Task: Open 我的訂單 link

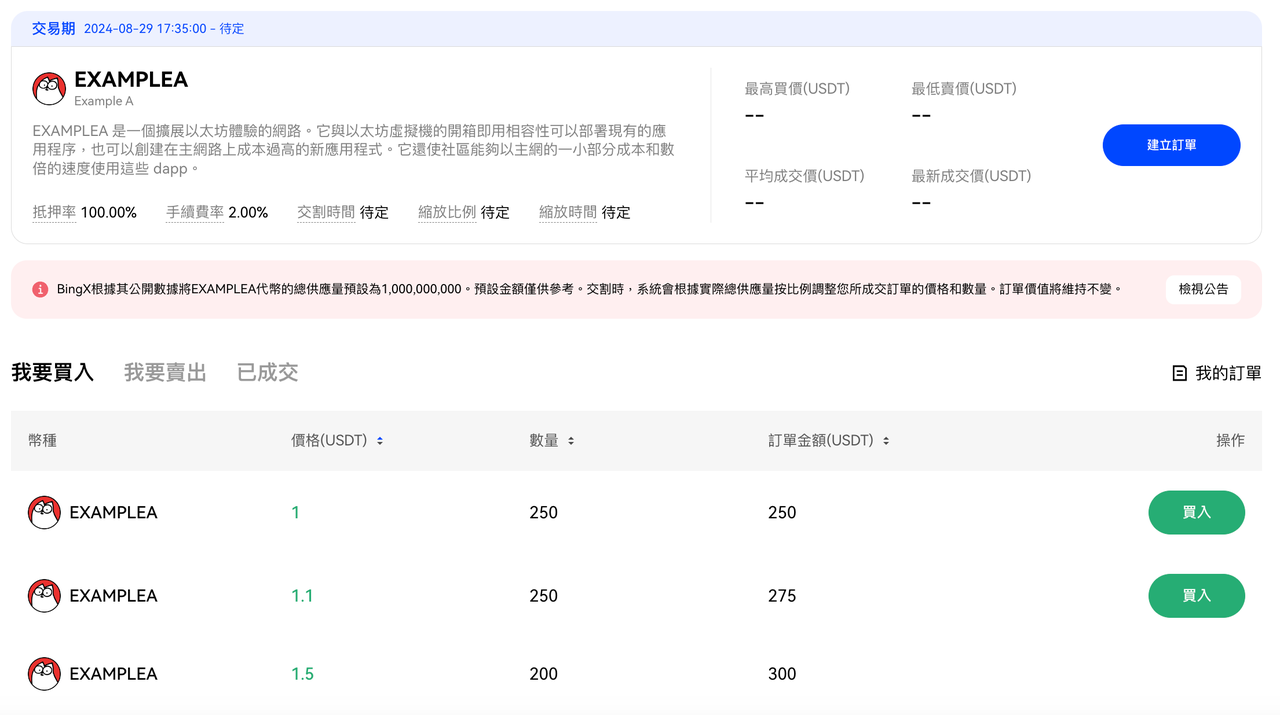Action: click(1228, 373)
